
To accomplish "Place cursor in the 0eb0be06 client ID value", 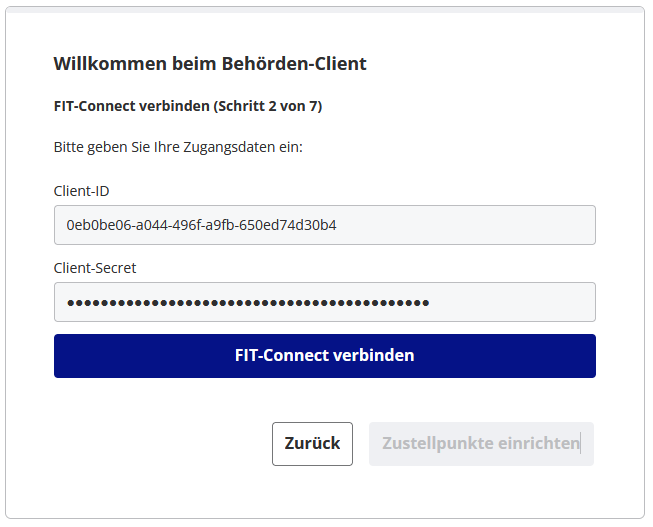I will click(200, 225).
